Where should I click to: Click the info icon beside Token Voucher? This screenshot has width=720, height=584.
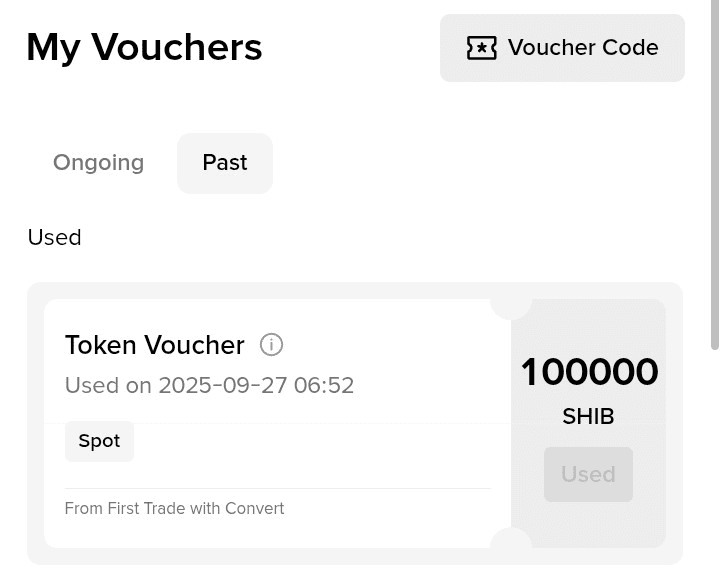tap(271, 345)
